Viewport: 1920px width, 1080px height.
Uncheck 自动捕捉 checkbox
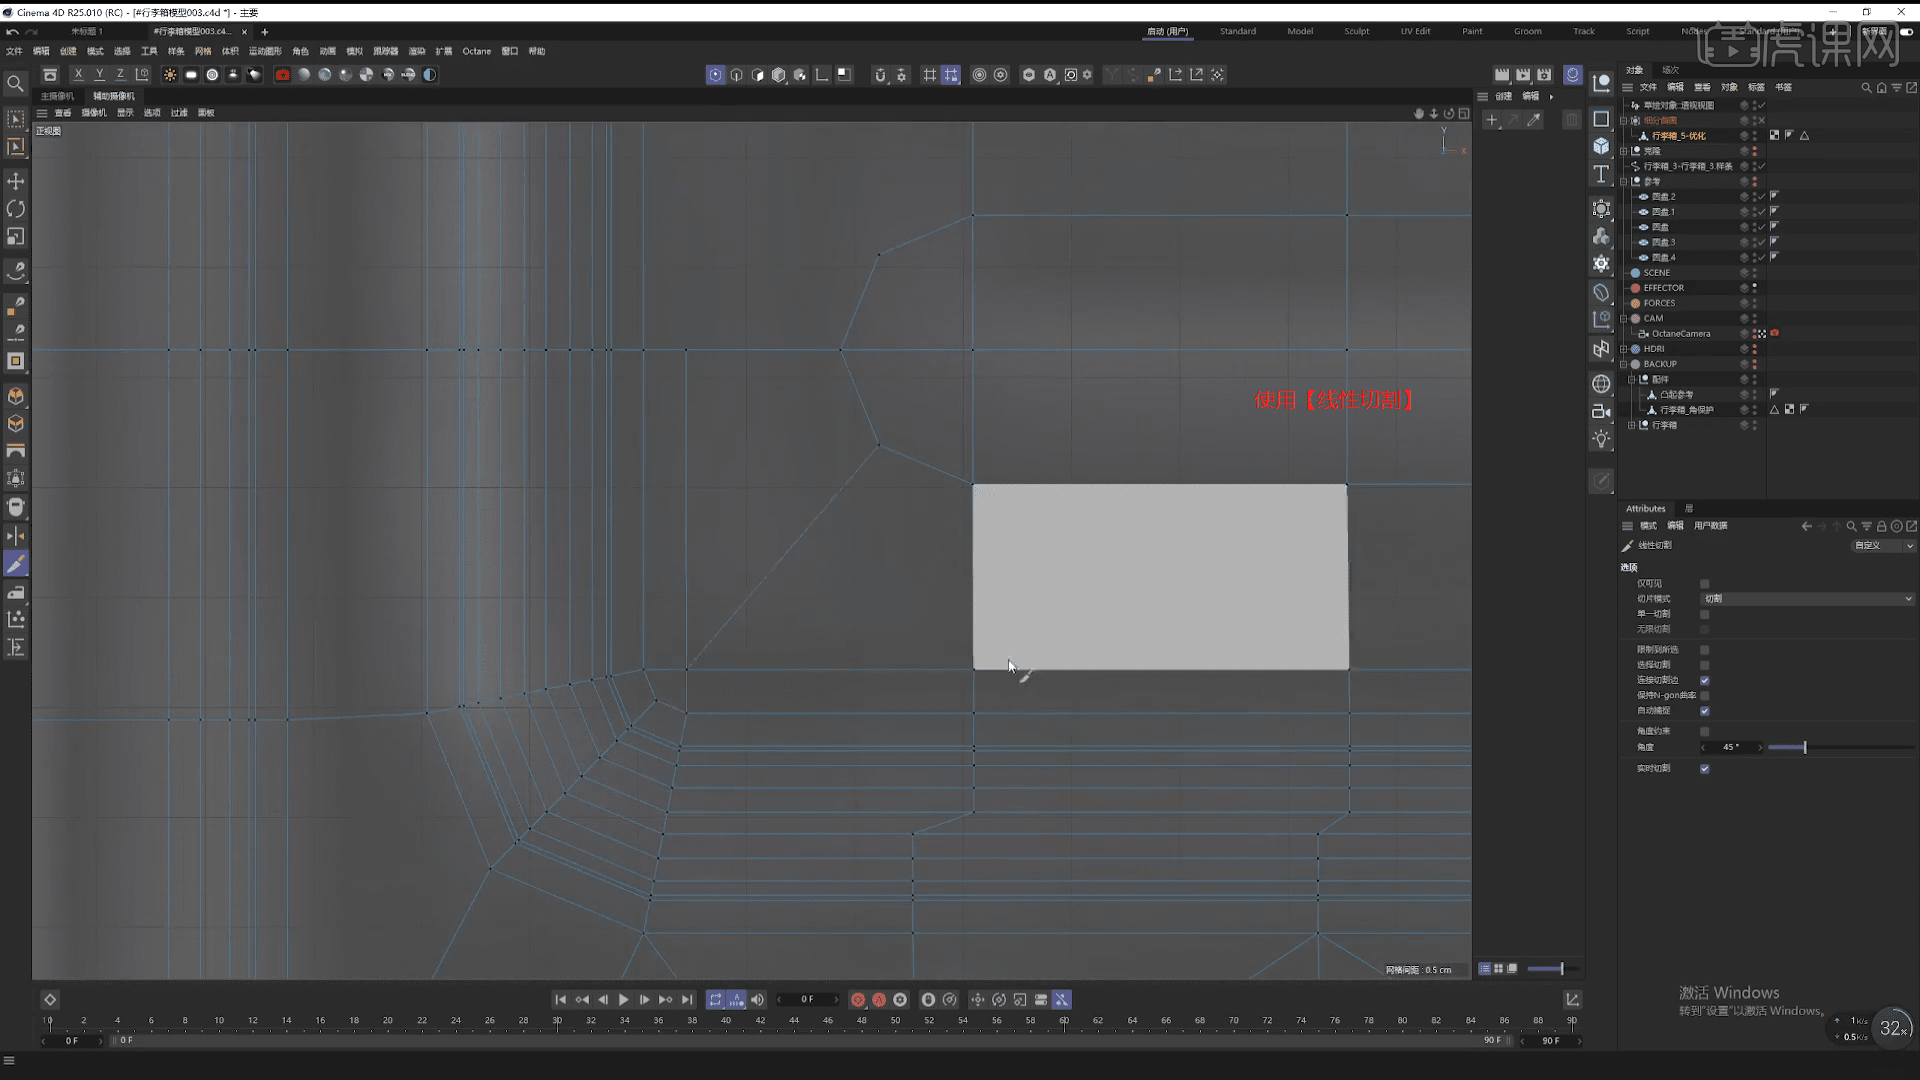click(x=1705, y=711)
